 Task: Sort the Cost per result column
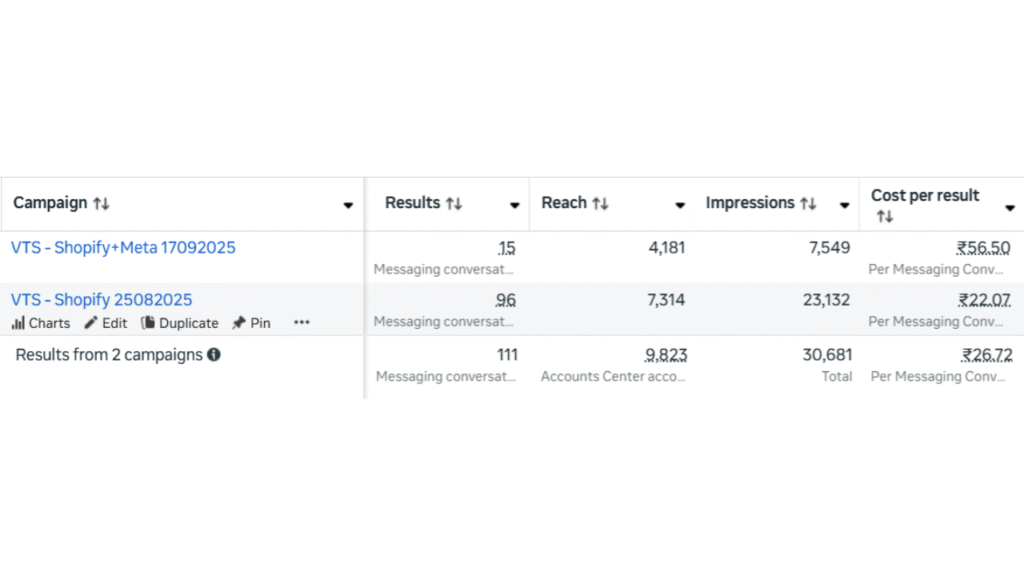[x=885, y=216]
